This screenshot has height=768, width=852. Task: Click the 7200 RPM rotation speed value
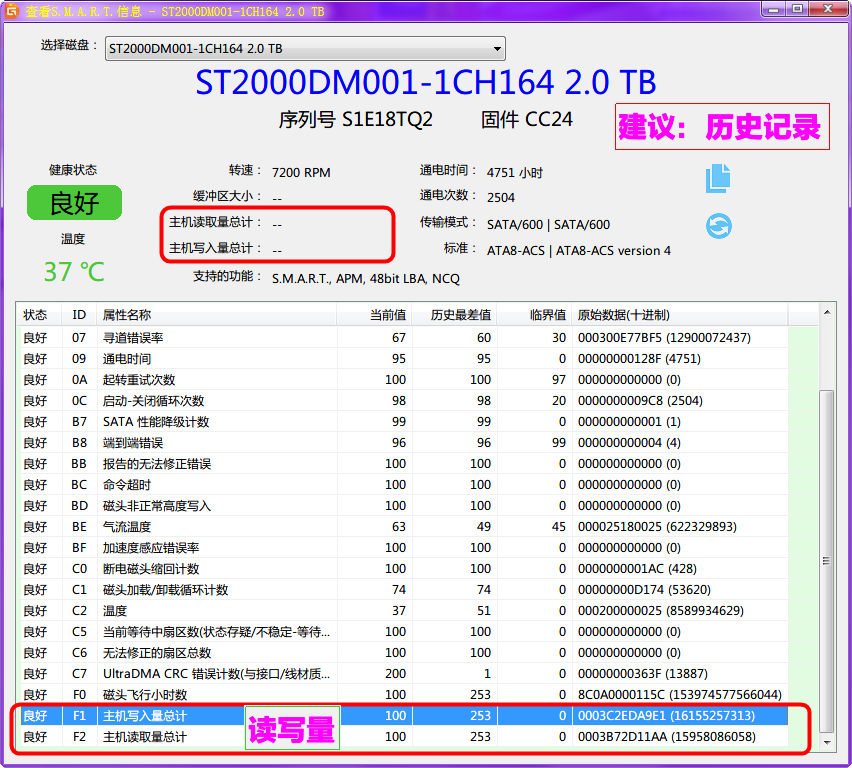(301, 173)
